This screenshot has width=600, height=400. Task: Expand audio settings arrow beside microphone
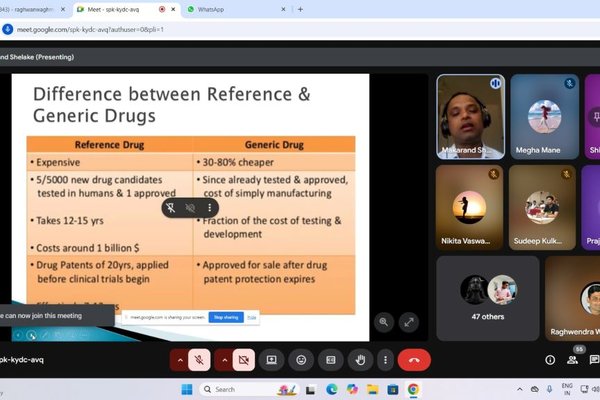click(180, 359)
